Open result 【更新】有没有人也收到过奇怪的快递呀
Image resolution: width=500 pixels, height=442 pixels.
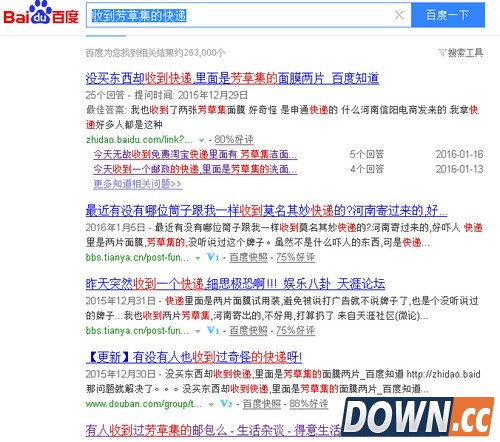click(194, 357)
